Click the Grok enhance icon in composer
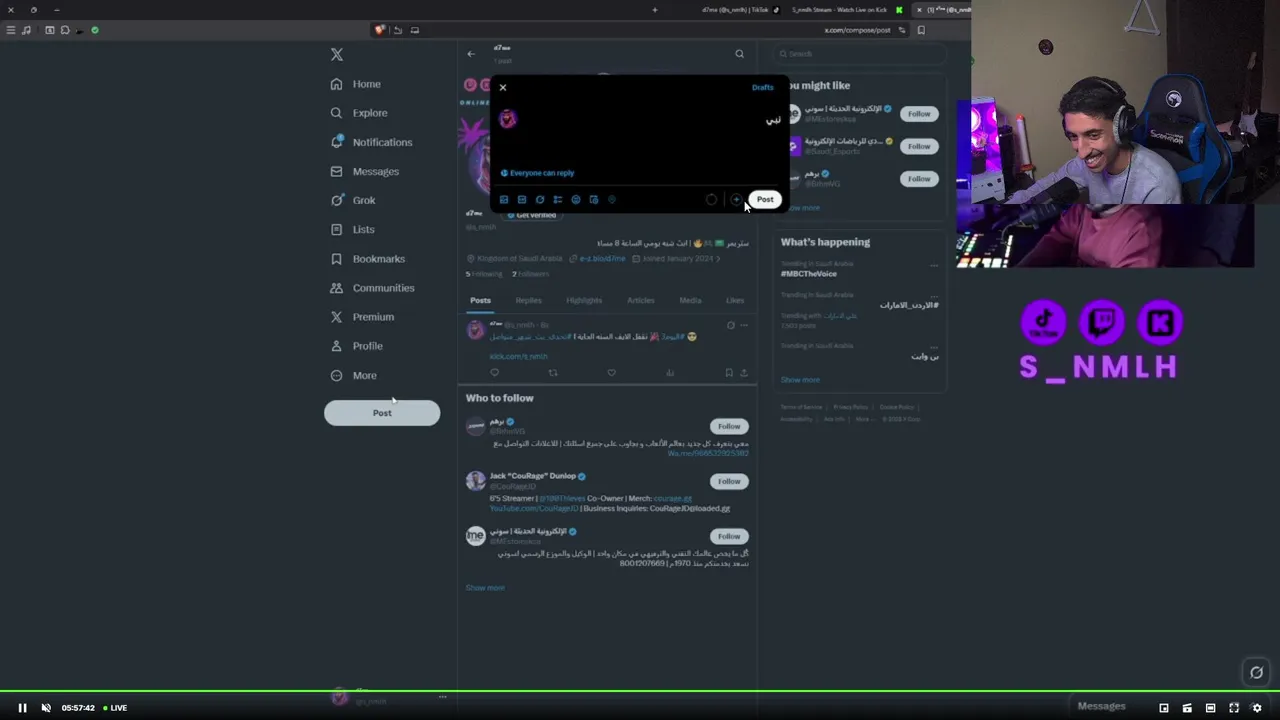Screen dimensions: 1280x720 click(540, 200)
